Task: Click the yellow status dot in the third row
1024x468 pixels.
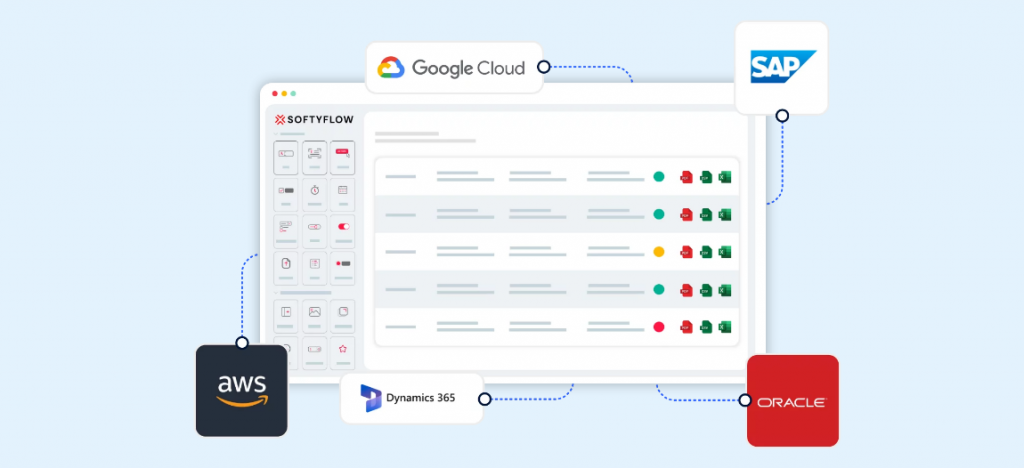Action: tap(659, 252)
